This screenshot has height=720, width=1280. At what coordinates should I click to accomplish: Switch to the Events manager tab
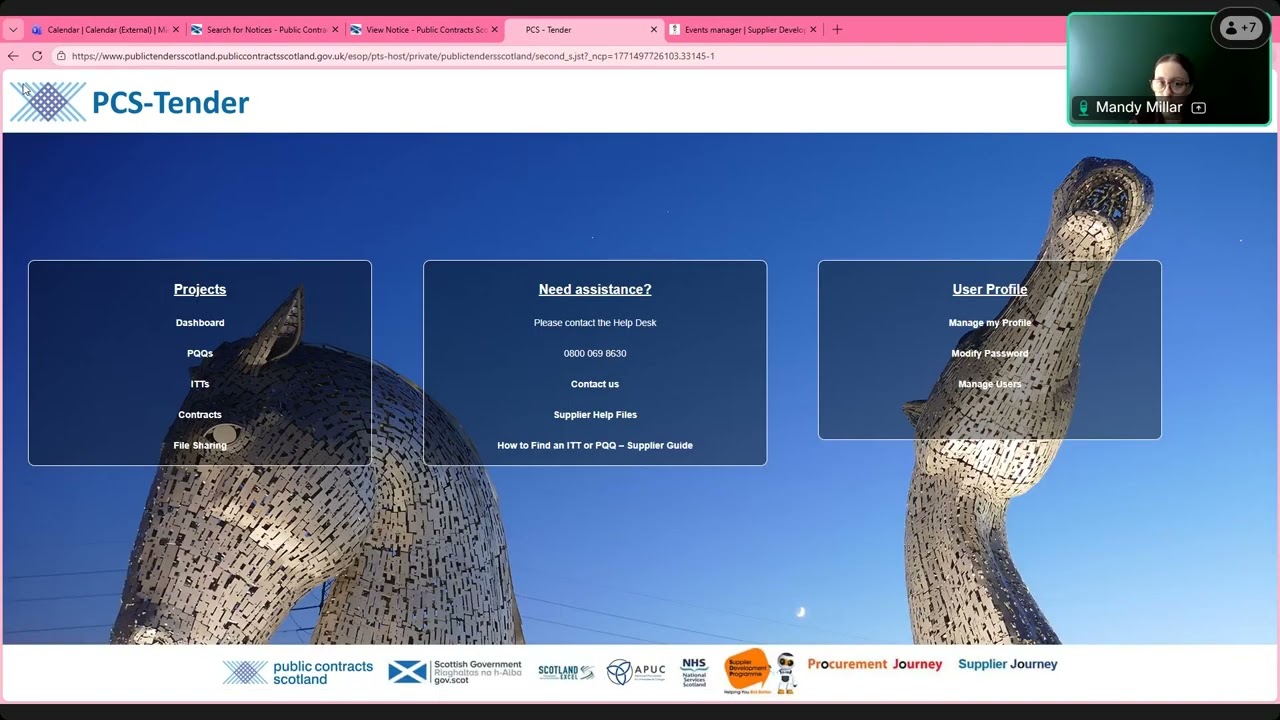742,30
